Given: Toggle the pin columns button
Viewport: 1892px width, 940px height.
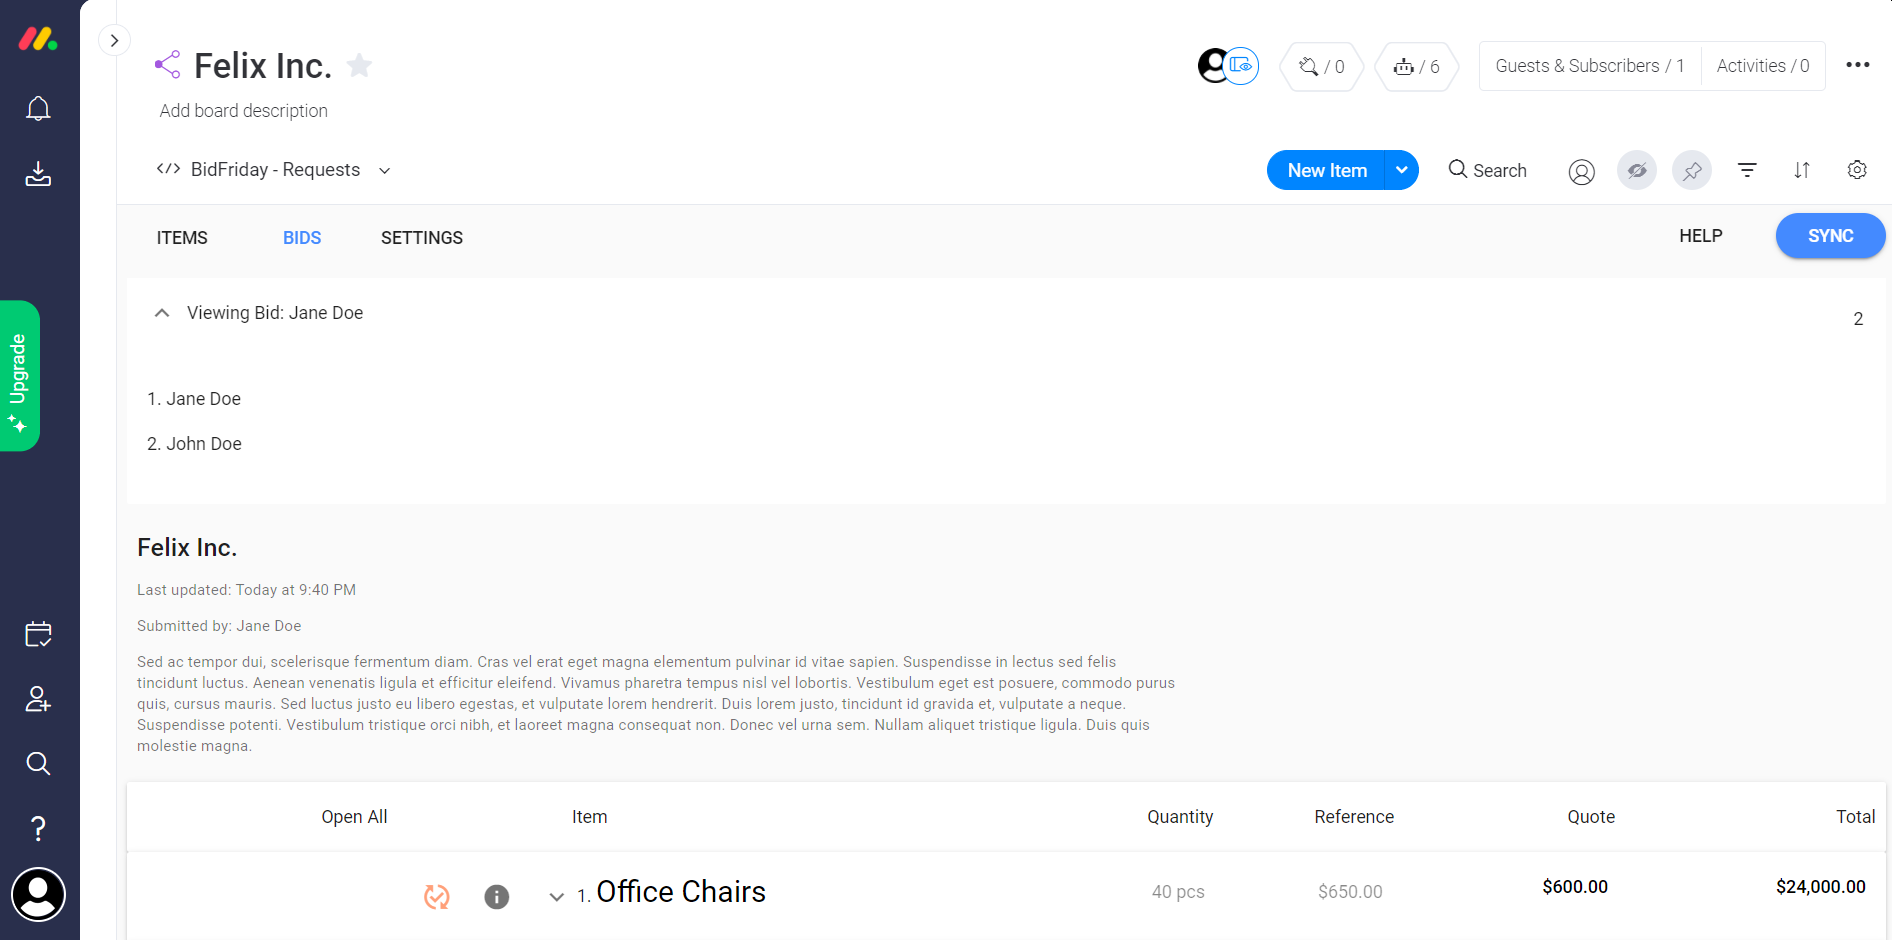Looking at the screenshot, I should [1692, 170].
